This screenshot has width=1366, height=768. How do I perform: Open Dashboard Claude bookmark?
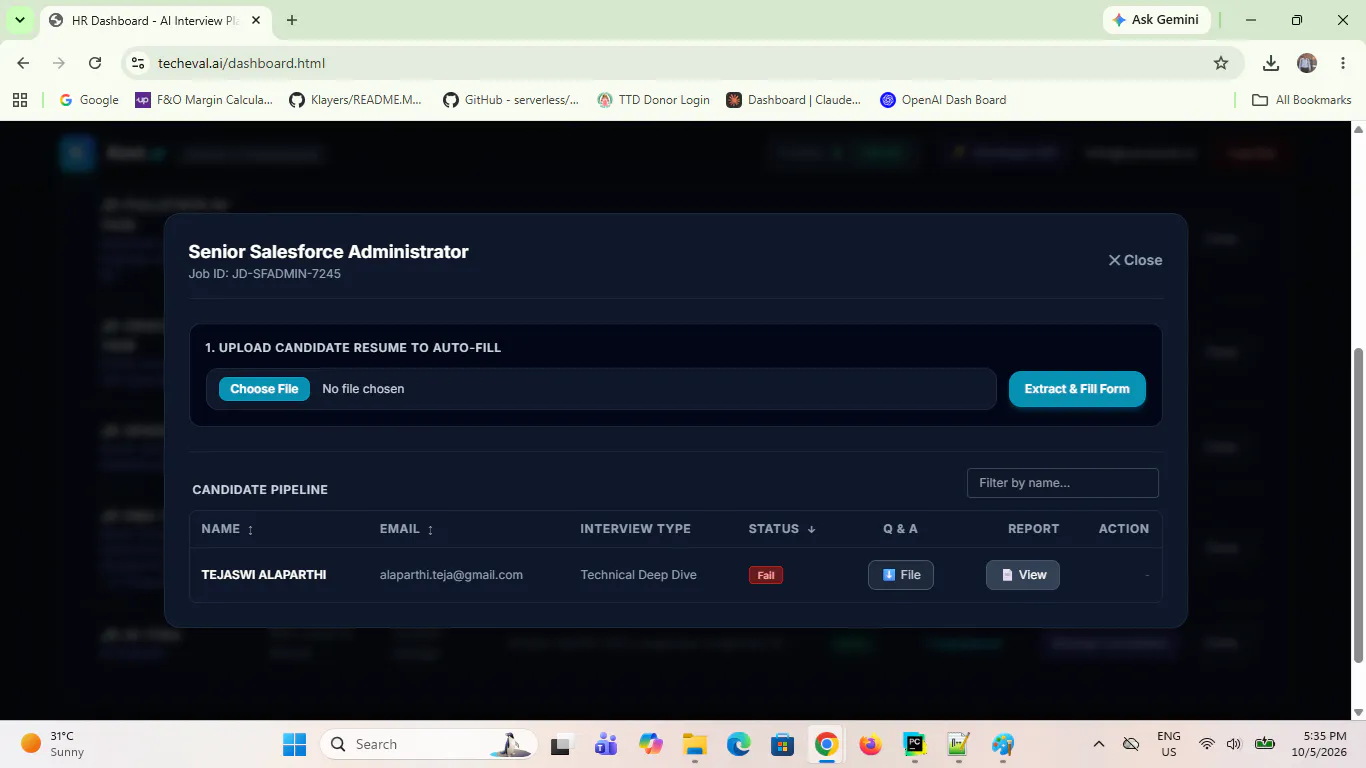point(794,100)
